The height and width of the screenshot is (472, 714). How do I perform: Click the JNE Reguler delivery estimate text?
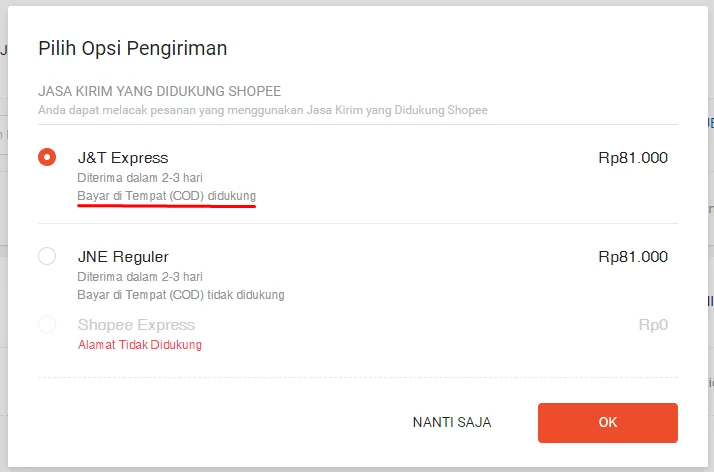[140, 276]
